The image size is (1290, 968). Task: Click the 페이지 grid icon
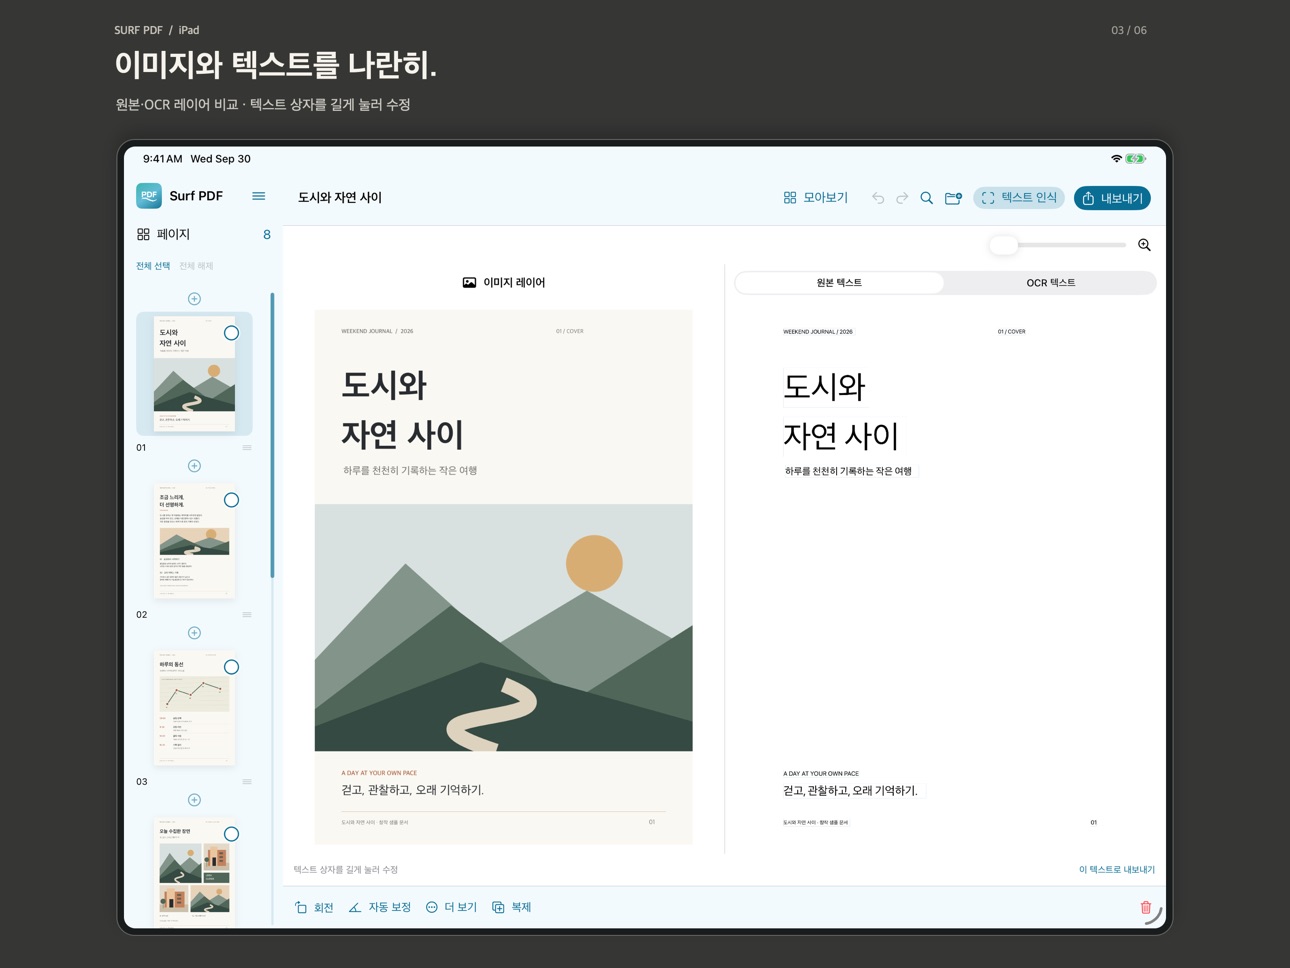coord(143,234)
